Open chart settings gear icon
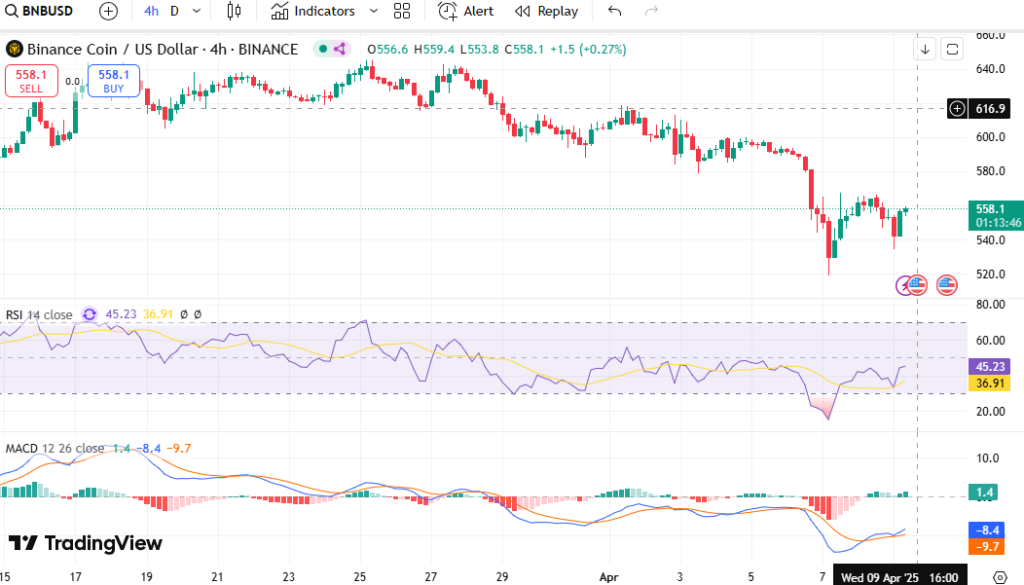This screenshot has height=585, width=1024. (x=1000, y=577)
